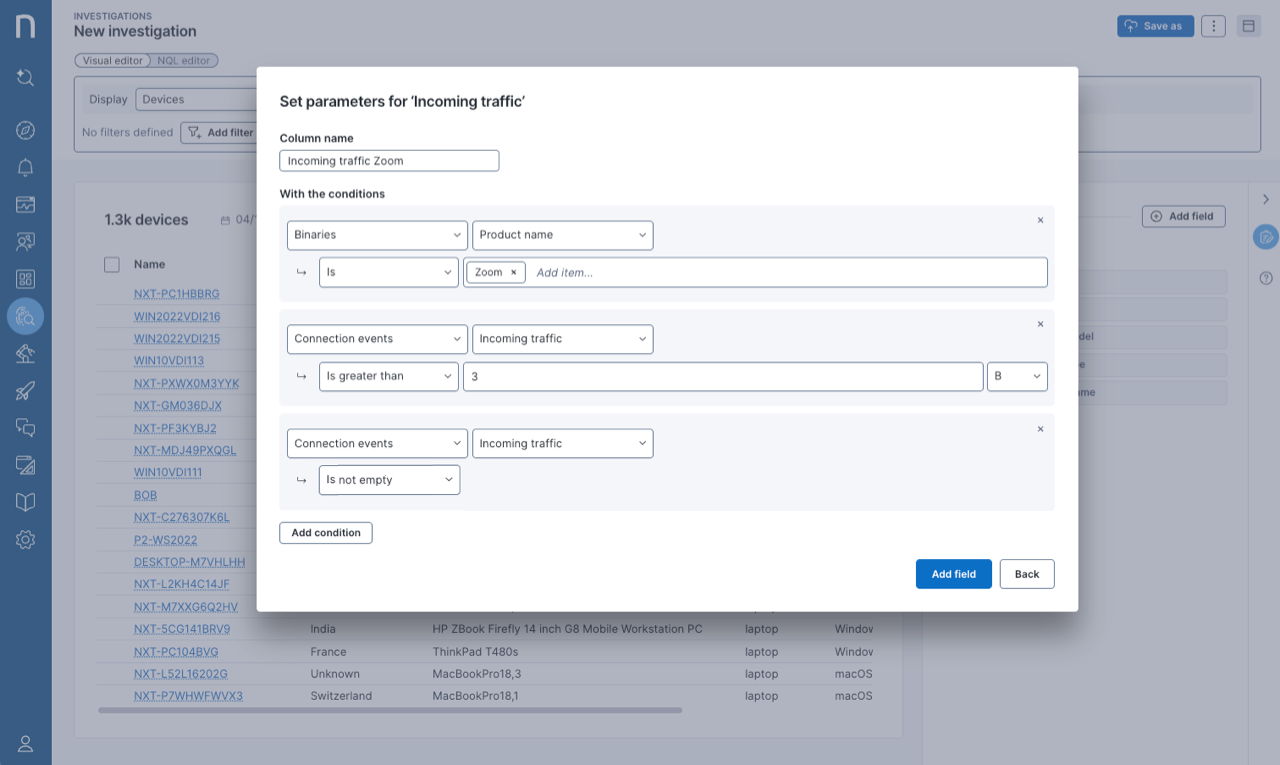Open the Is greater than operator dropdown
The width and height of the screenshot is (1280, 765).
[389, 376]
